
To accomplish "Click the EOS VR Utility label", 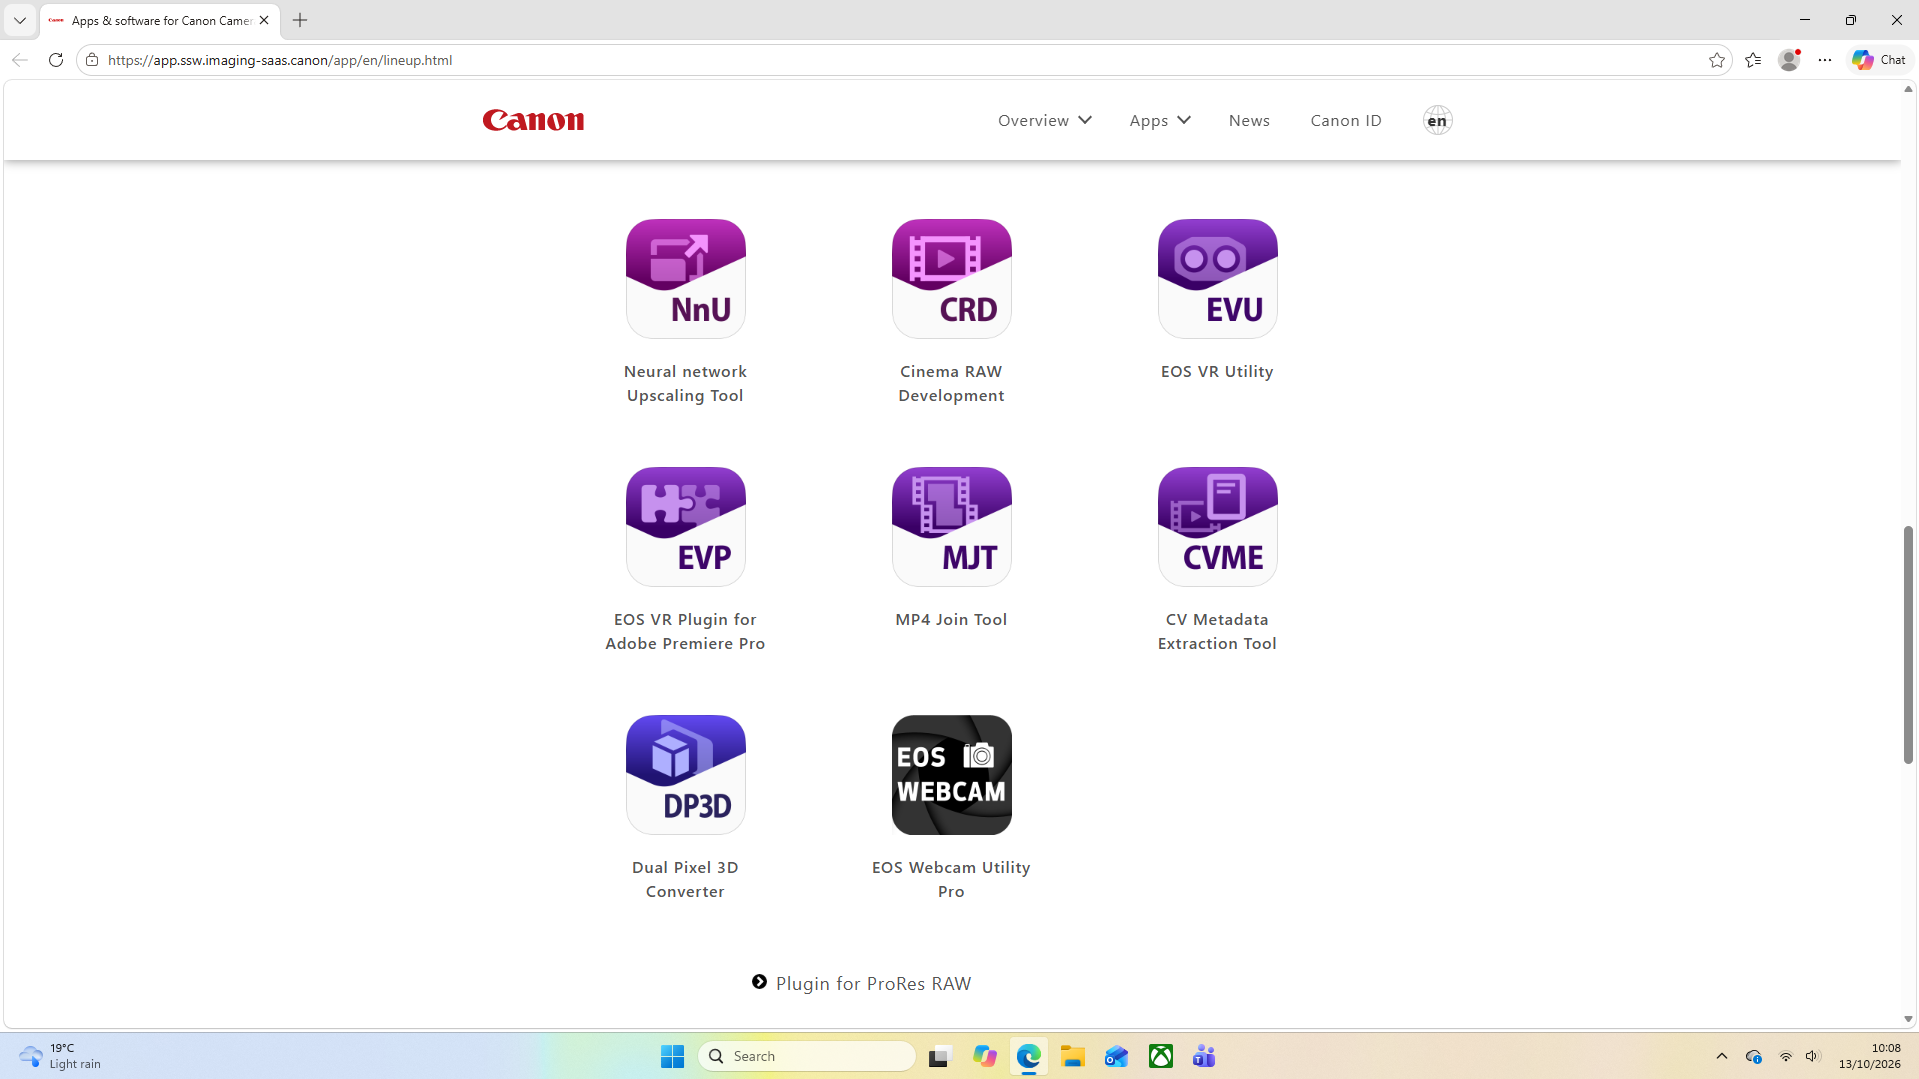I will 1217,371.
